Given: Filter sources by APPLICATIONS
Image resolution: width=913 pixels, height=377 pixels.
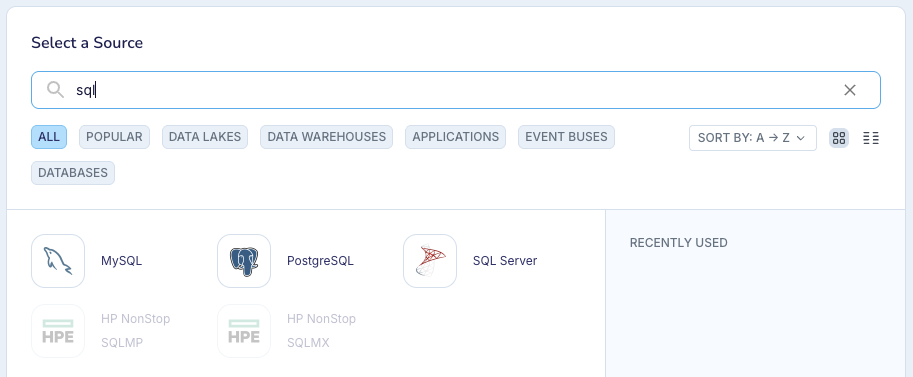Looking at the screenshot, I should (456, 137).
